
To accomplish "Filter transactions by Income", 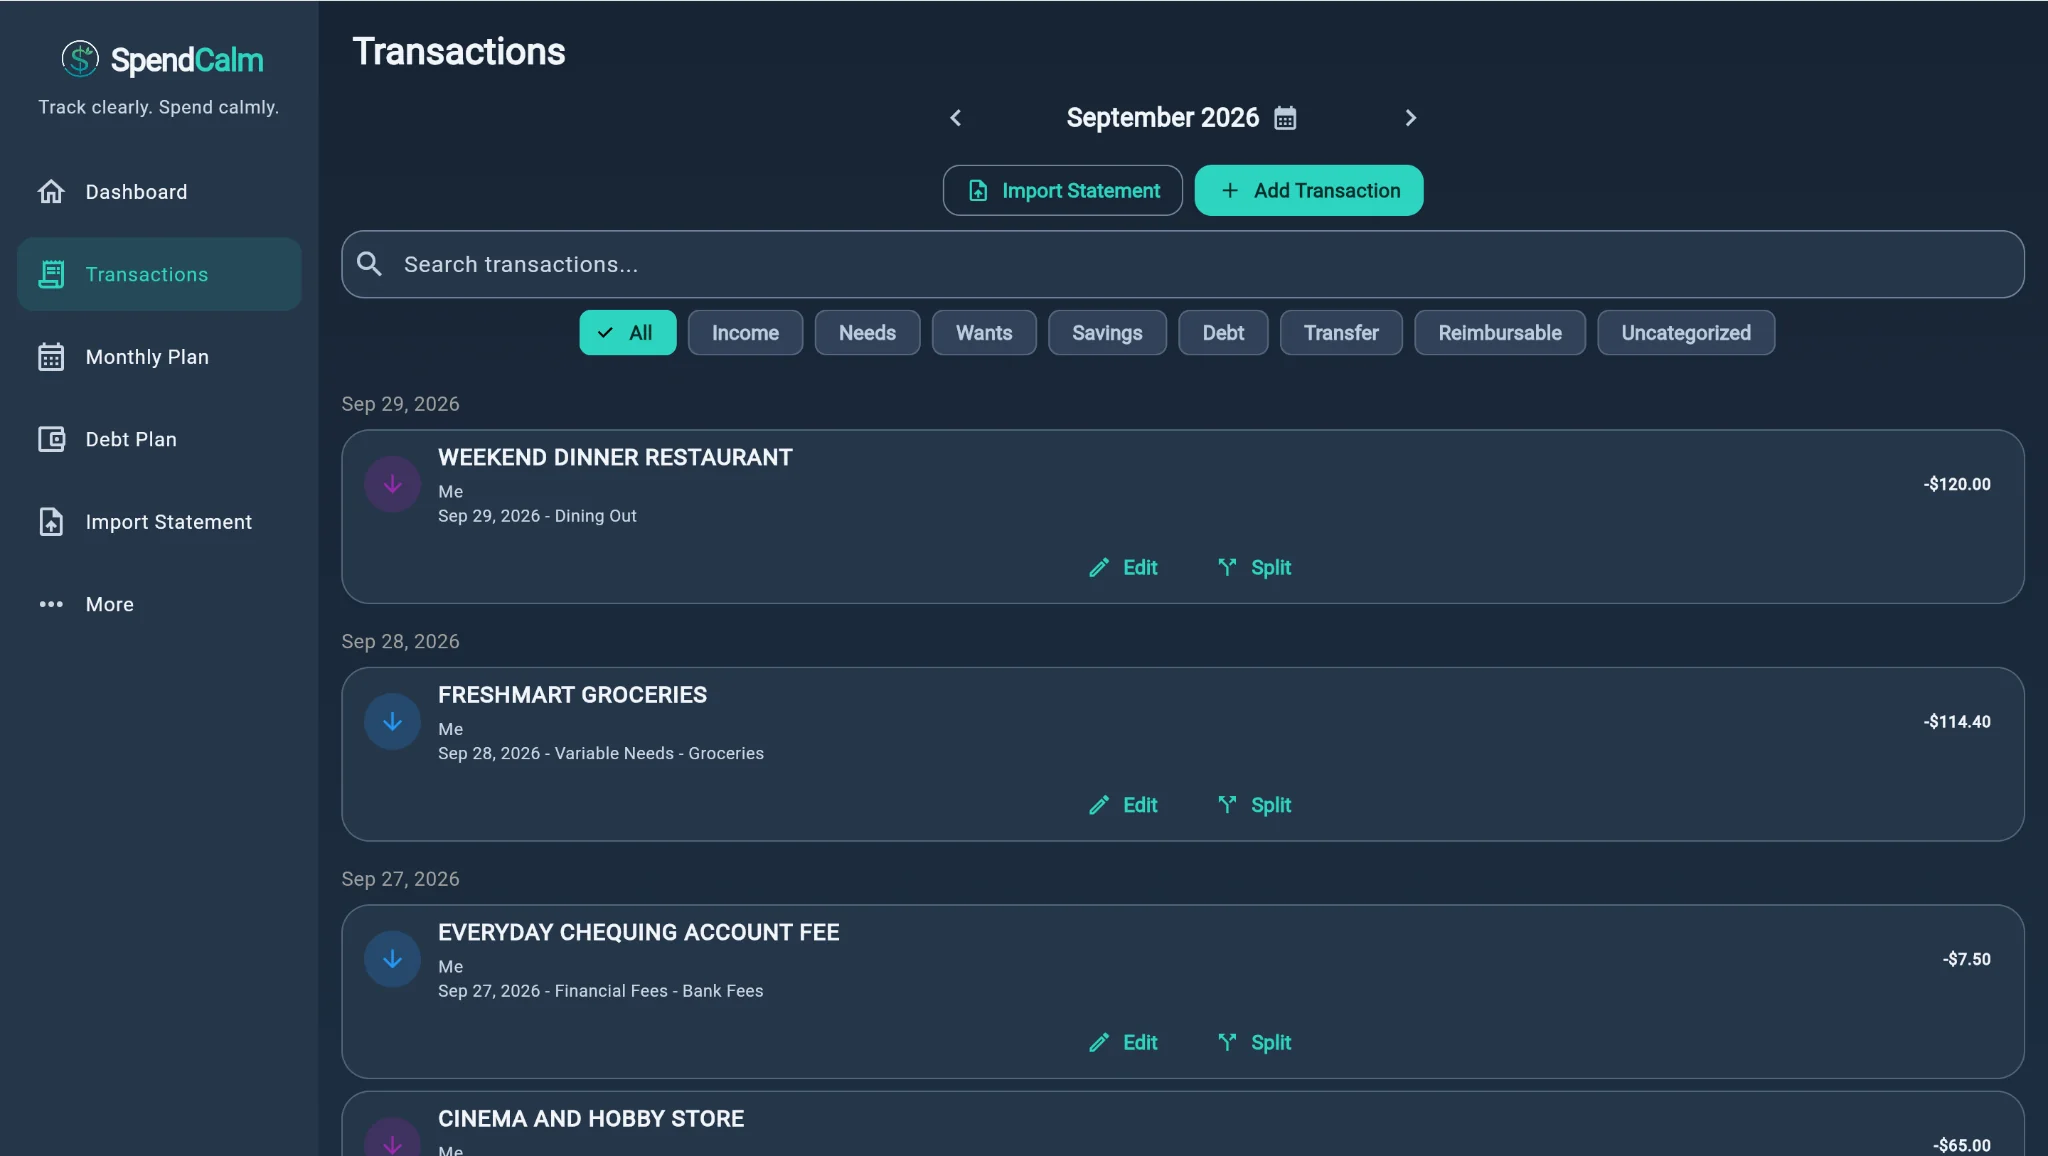I will [745, 333].
